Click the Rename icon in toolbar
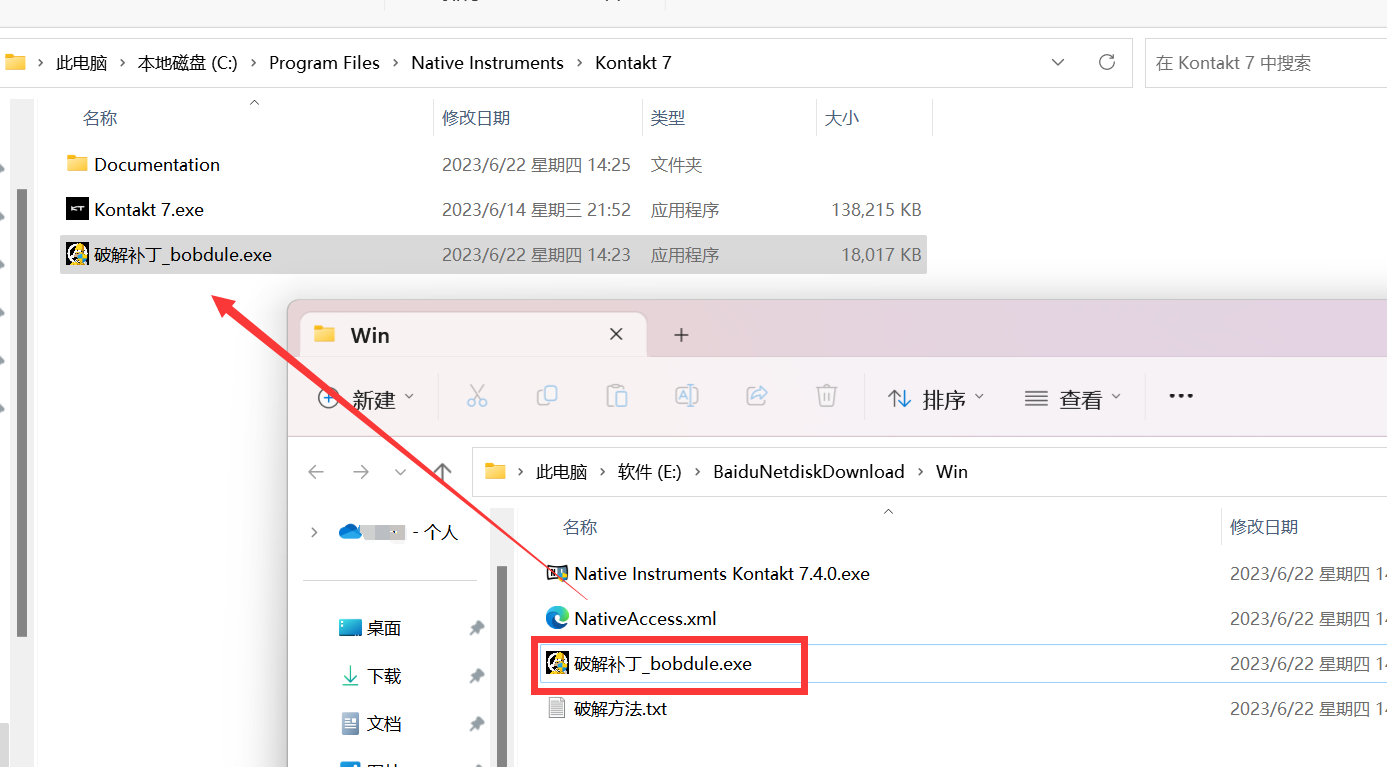 [687, 396]
